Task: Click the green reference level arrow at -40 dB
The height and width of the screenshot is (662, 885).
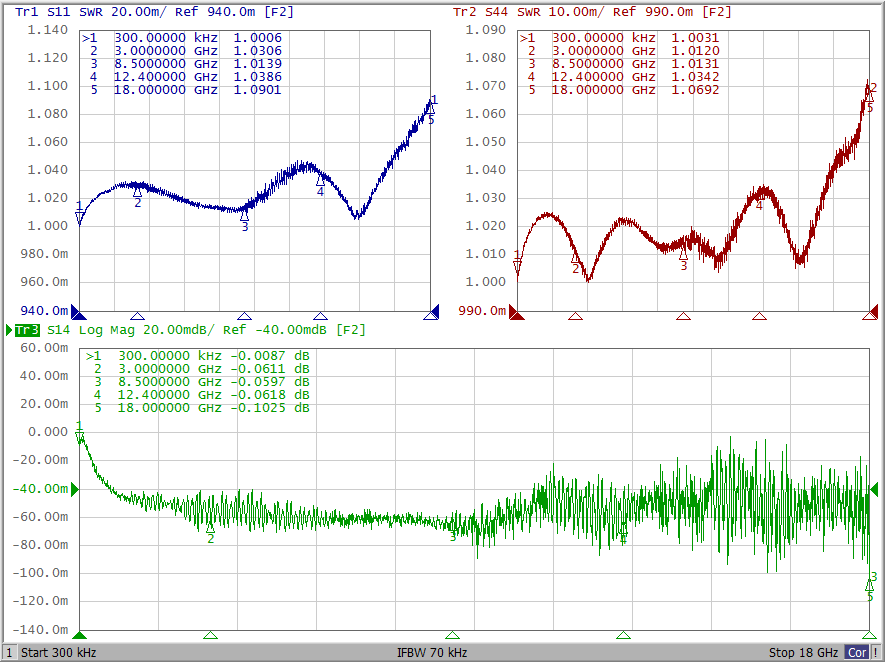Action: pos(74,489)
